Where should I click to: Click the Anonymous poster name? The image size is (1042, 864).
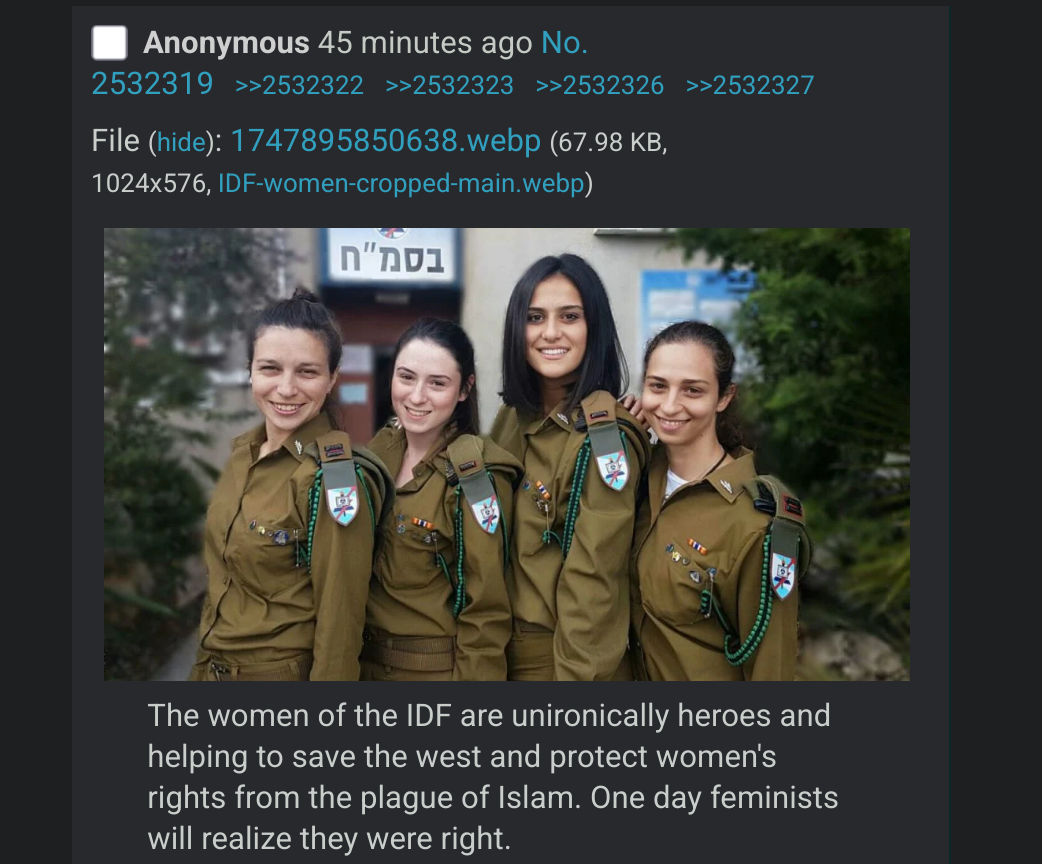click(226, 43)
